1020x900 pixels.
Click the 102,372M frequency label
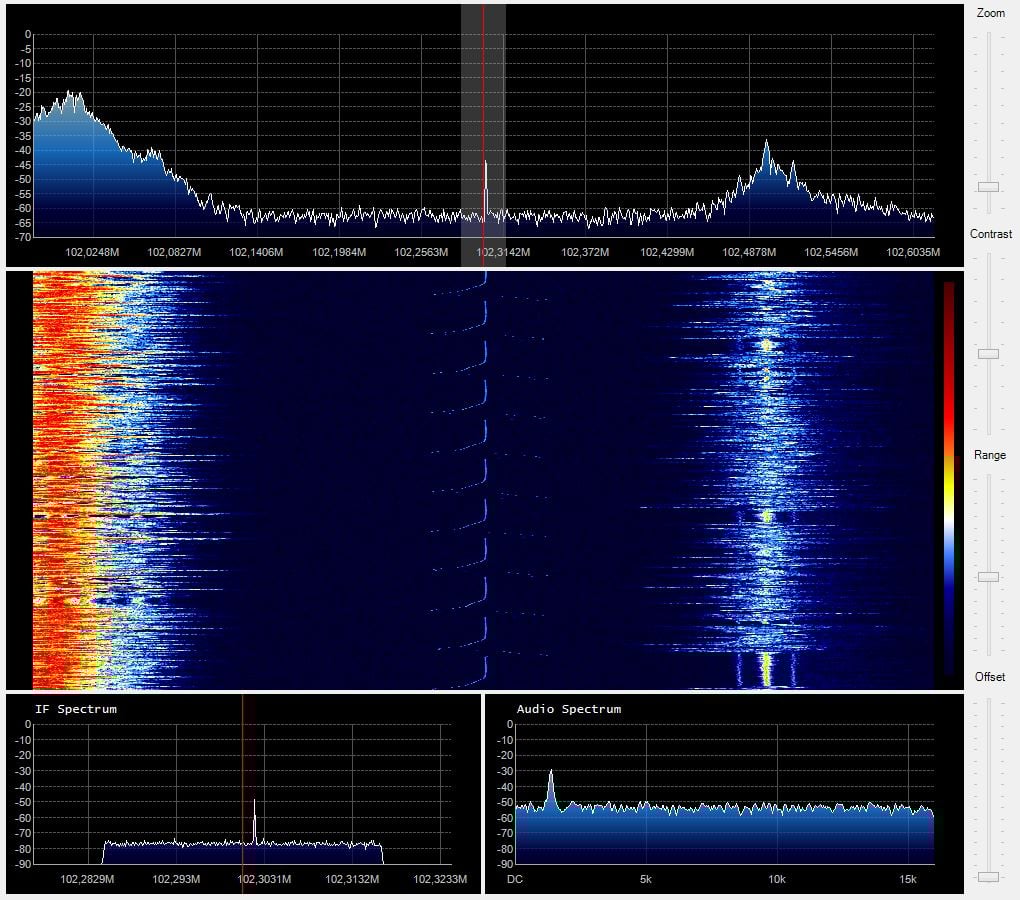(585, 252)
